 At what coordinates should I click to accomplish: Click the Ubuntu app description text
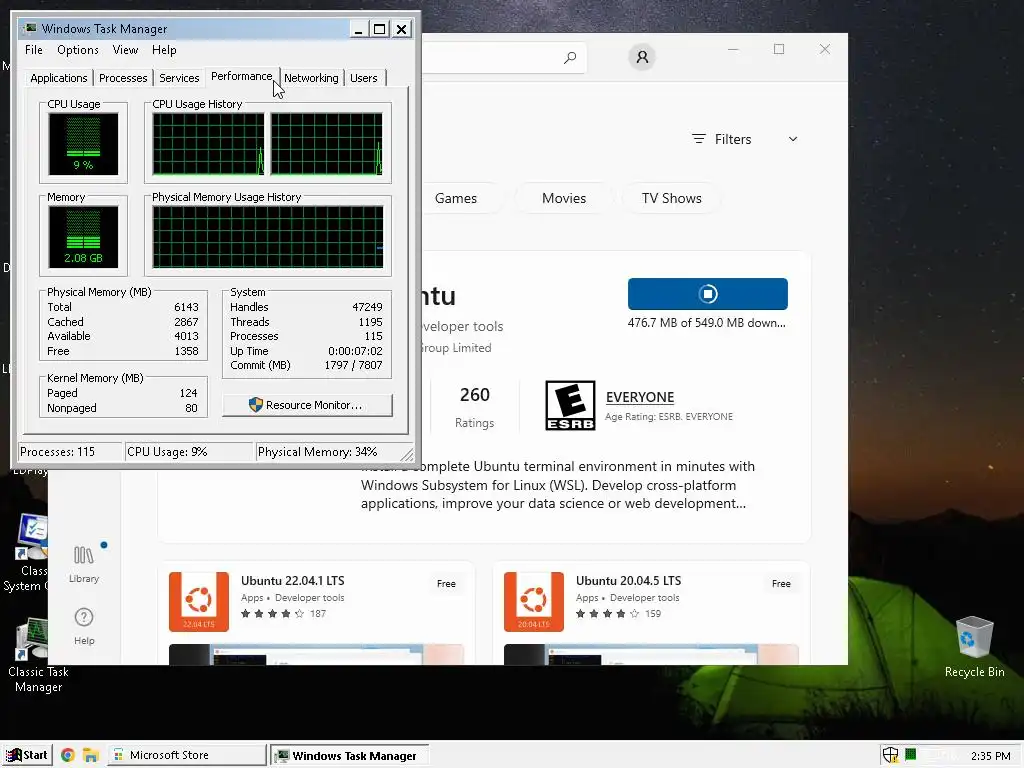558,485
